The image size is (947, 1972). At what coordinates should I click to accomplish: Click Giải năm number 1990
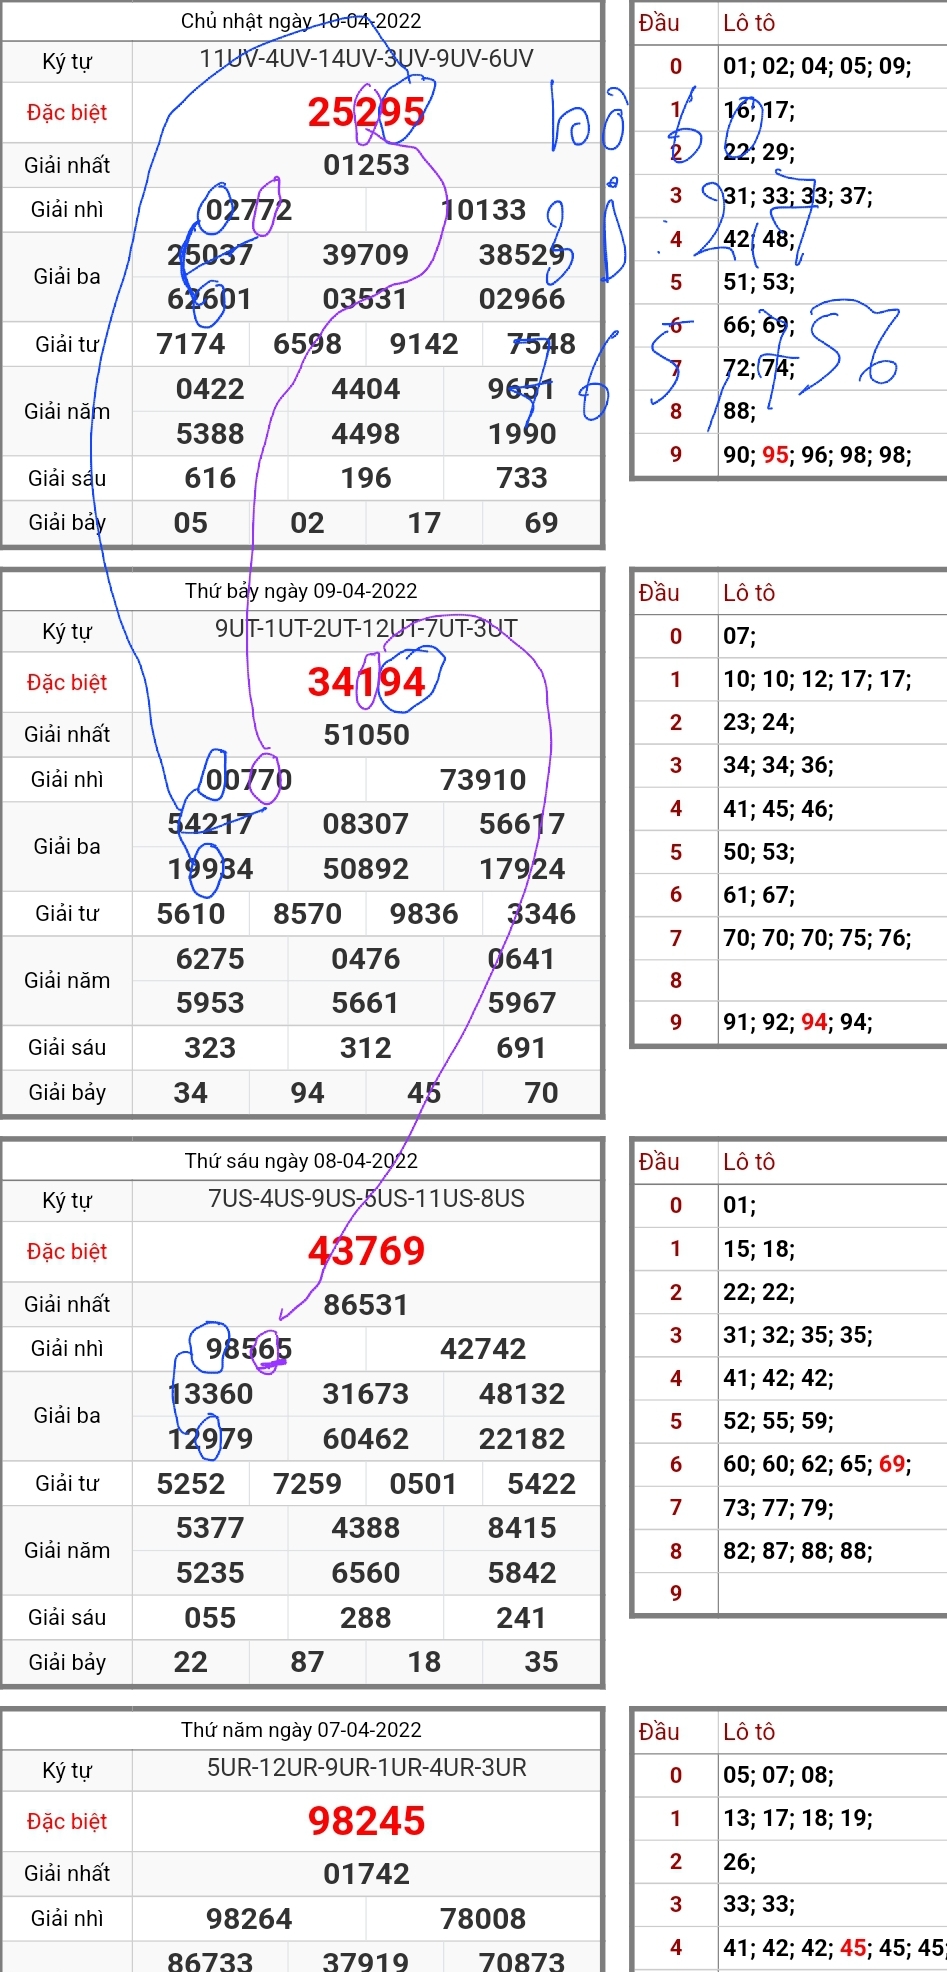(x=522, y=434)
